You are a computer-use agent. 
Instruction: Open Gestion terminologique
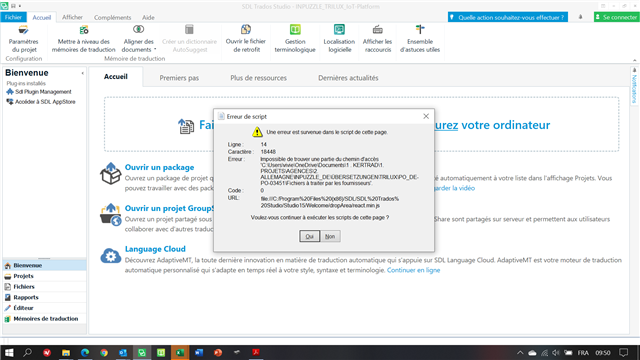coord(295,39)
